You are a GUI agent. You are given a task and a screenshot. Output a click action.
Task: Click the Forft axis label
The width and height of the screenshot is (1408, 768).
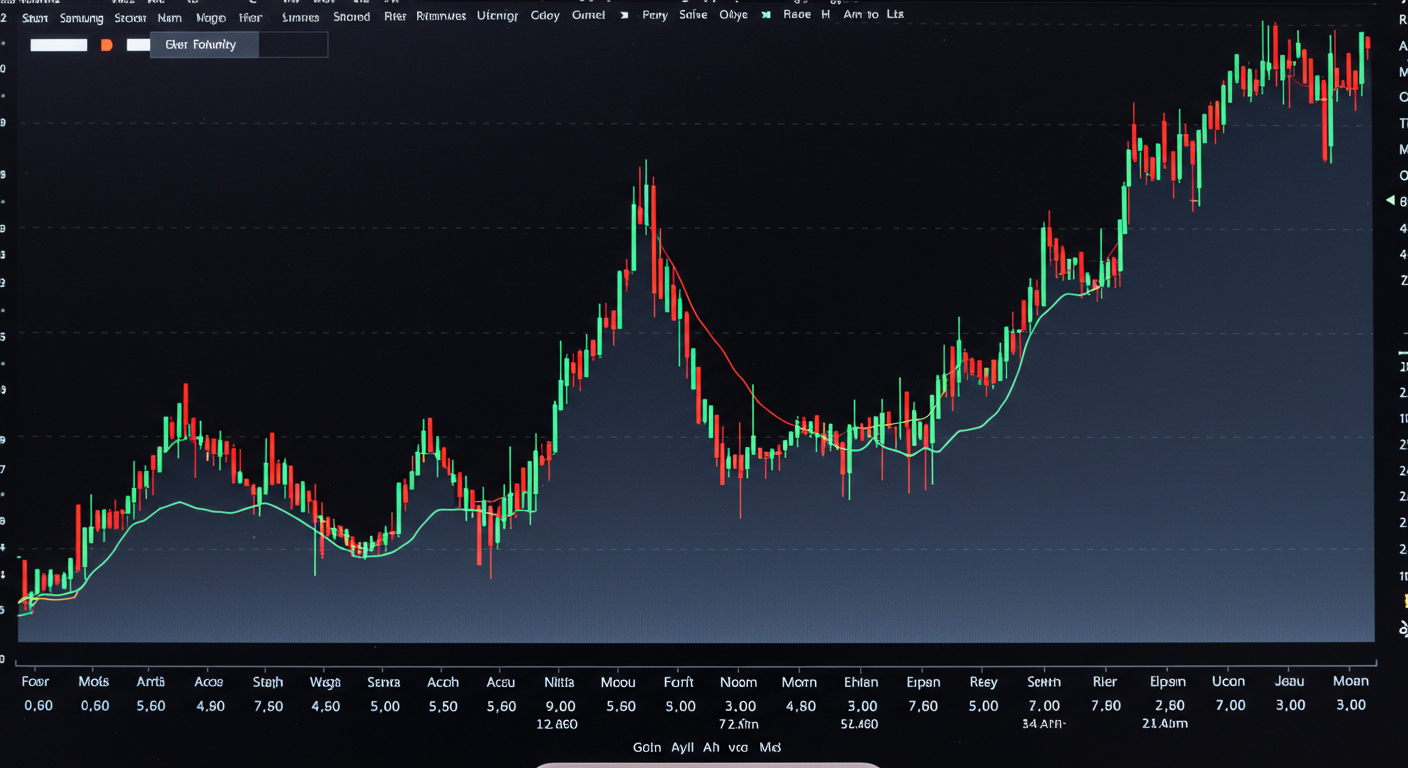coord(678,682)
